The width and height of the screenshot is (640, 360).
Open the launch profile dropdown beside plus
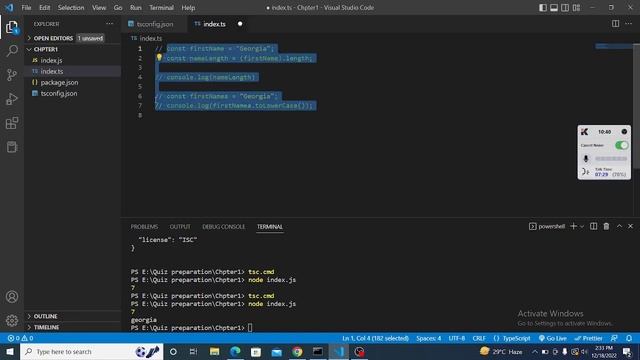582,227
